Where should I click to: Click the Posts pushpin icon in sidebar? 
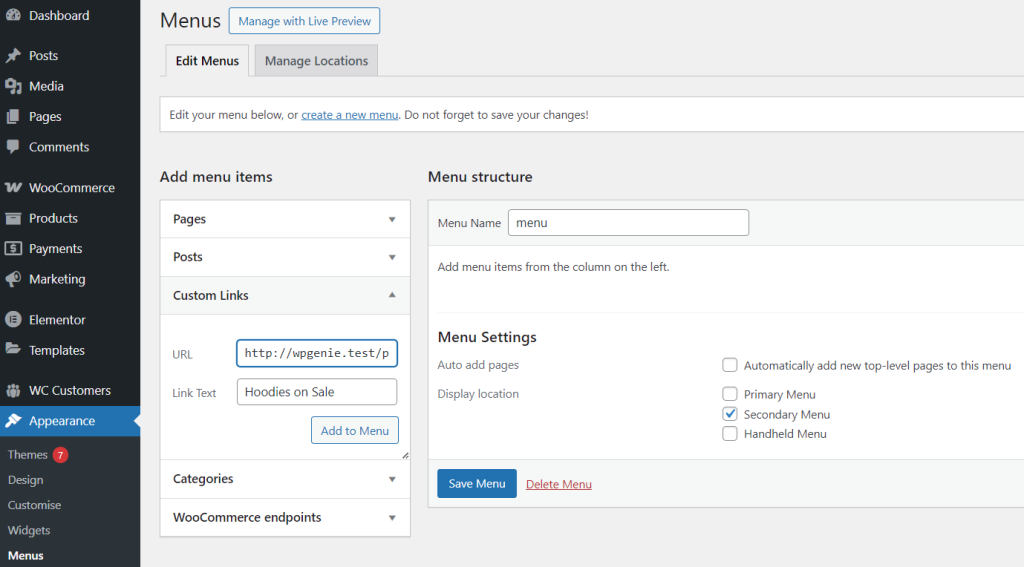tap(13, 56)
